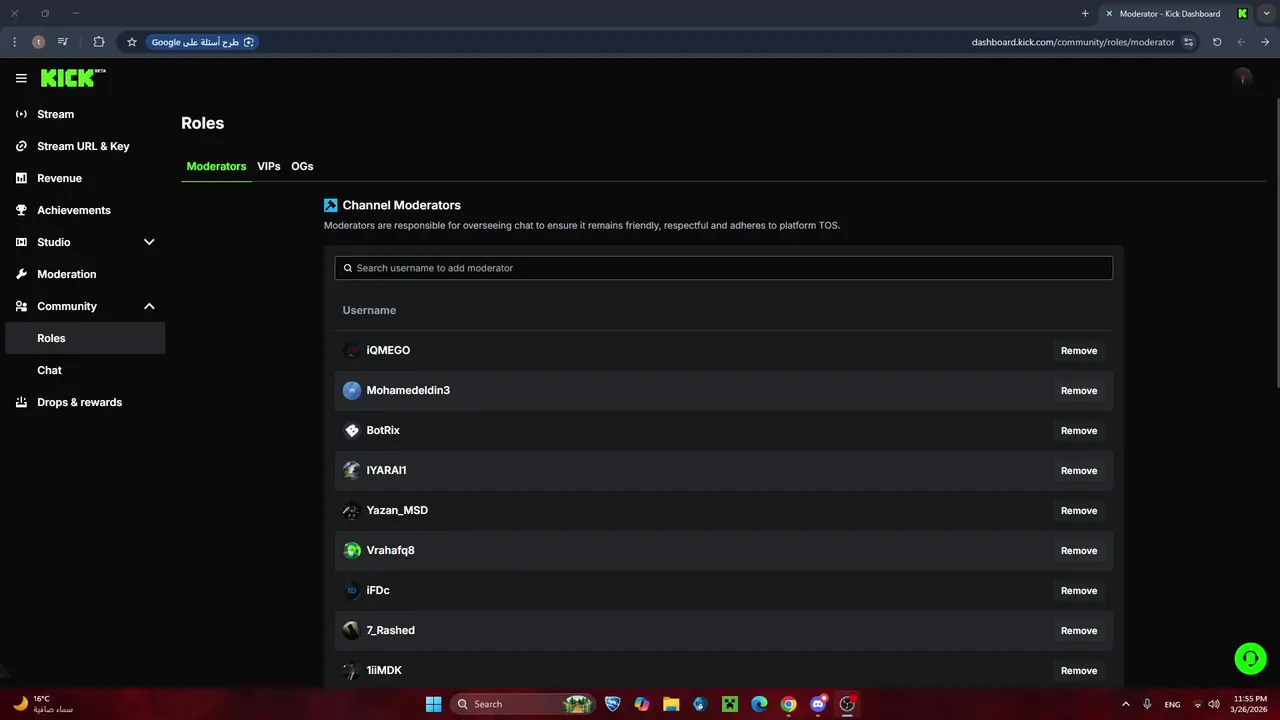Reload the page
1280x720 pixels.
click(x=1217, y=42)
